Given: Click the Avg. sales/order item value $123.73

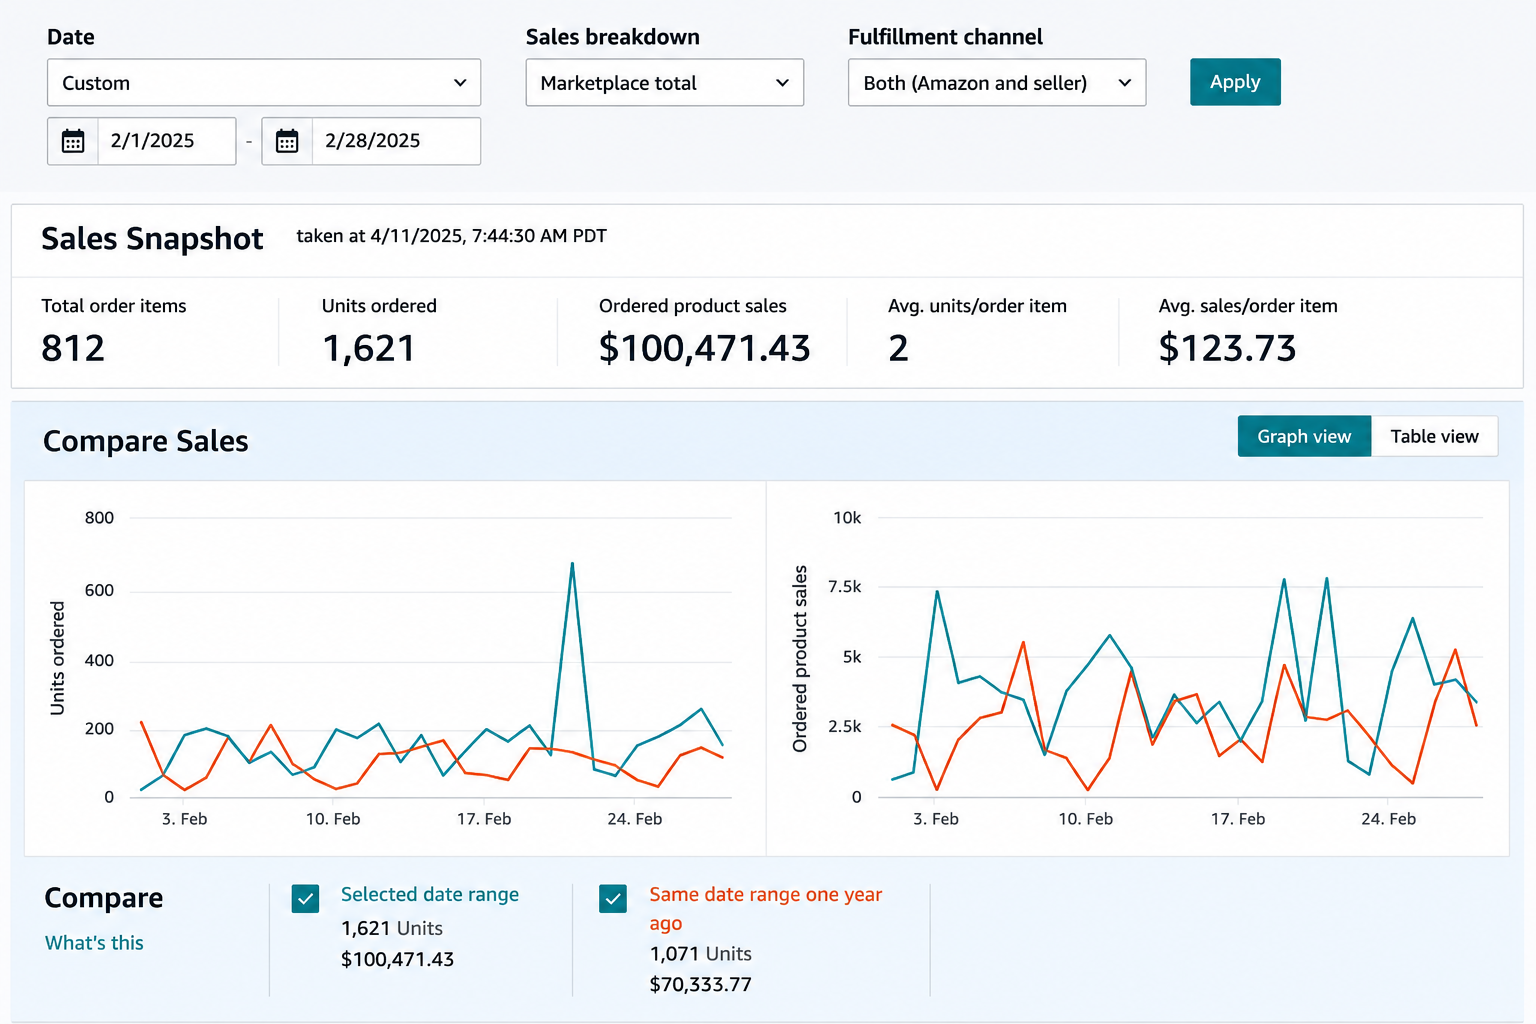Looking at the screenshot, I should pos(1227,348).
